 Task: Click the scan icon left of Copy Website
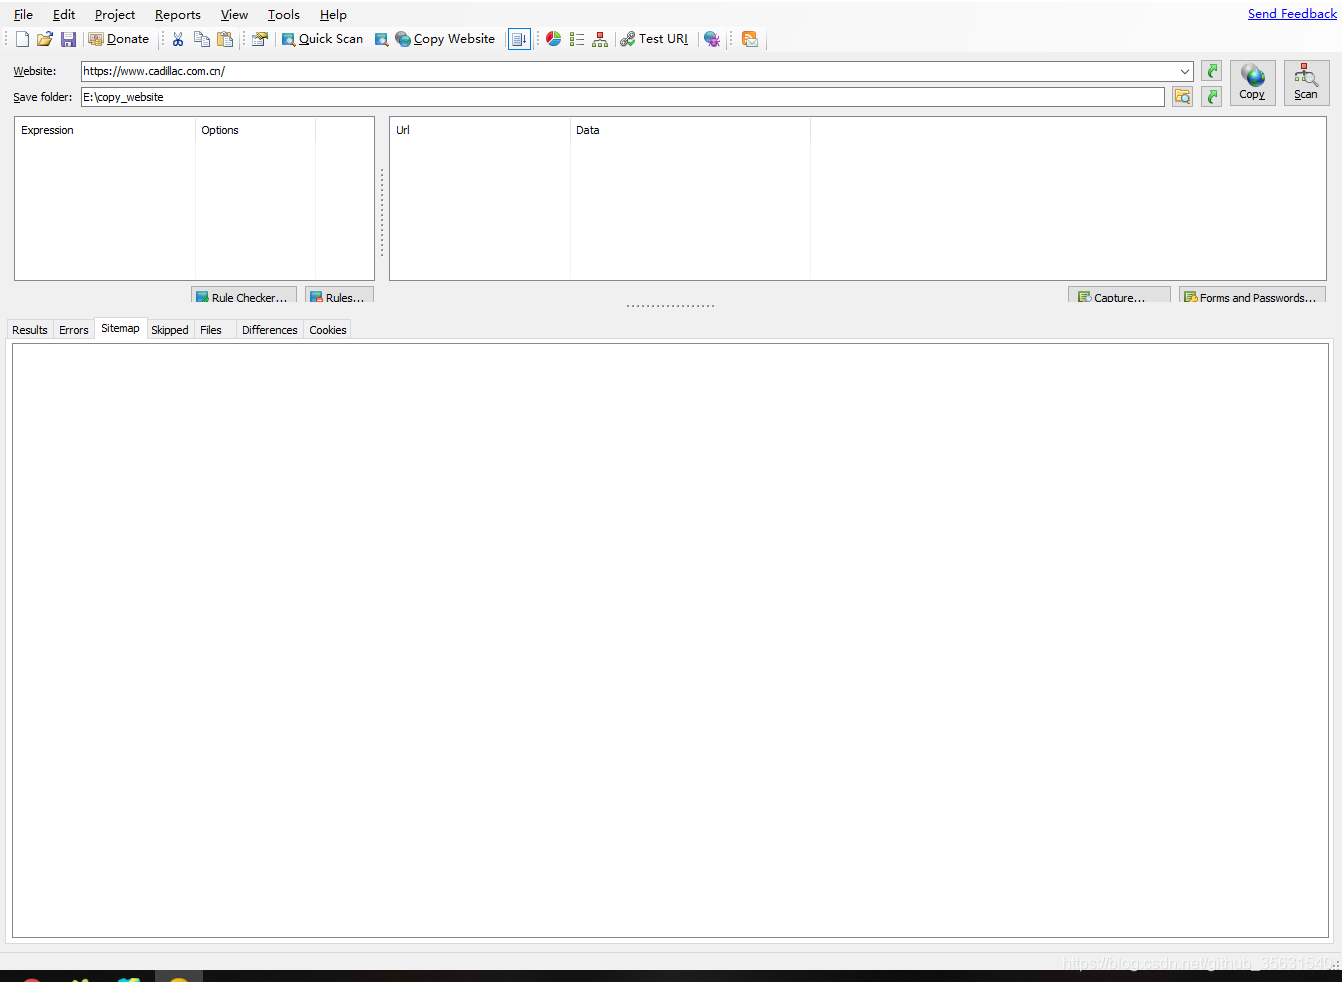[381, 39]
